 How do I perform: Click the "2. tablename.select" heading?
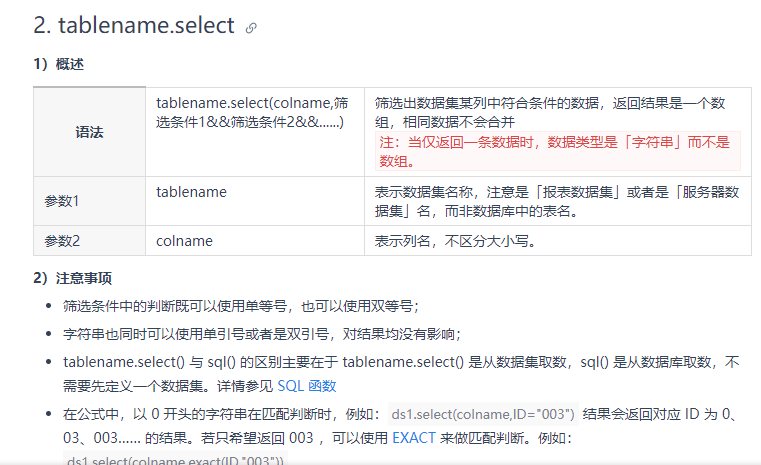(x=133, y=26)
